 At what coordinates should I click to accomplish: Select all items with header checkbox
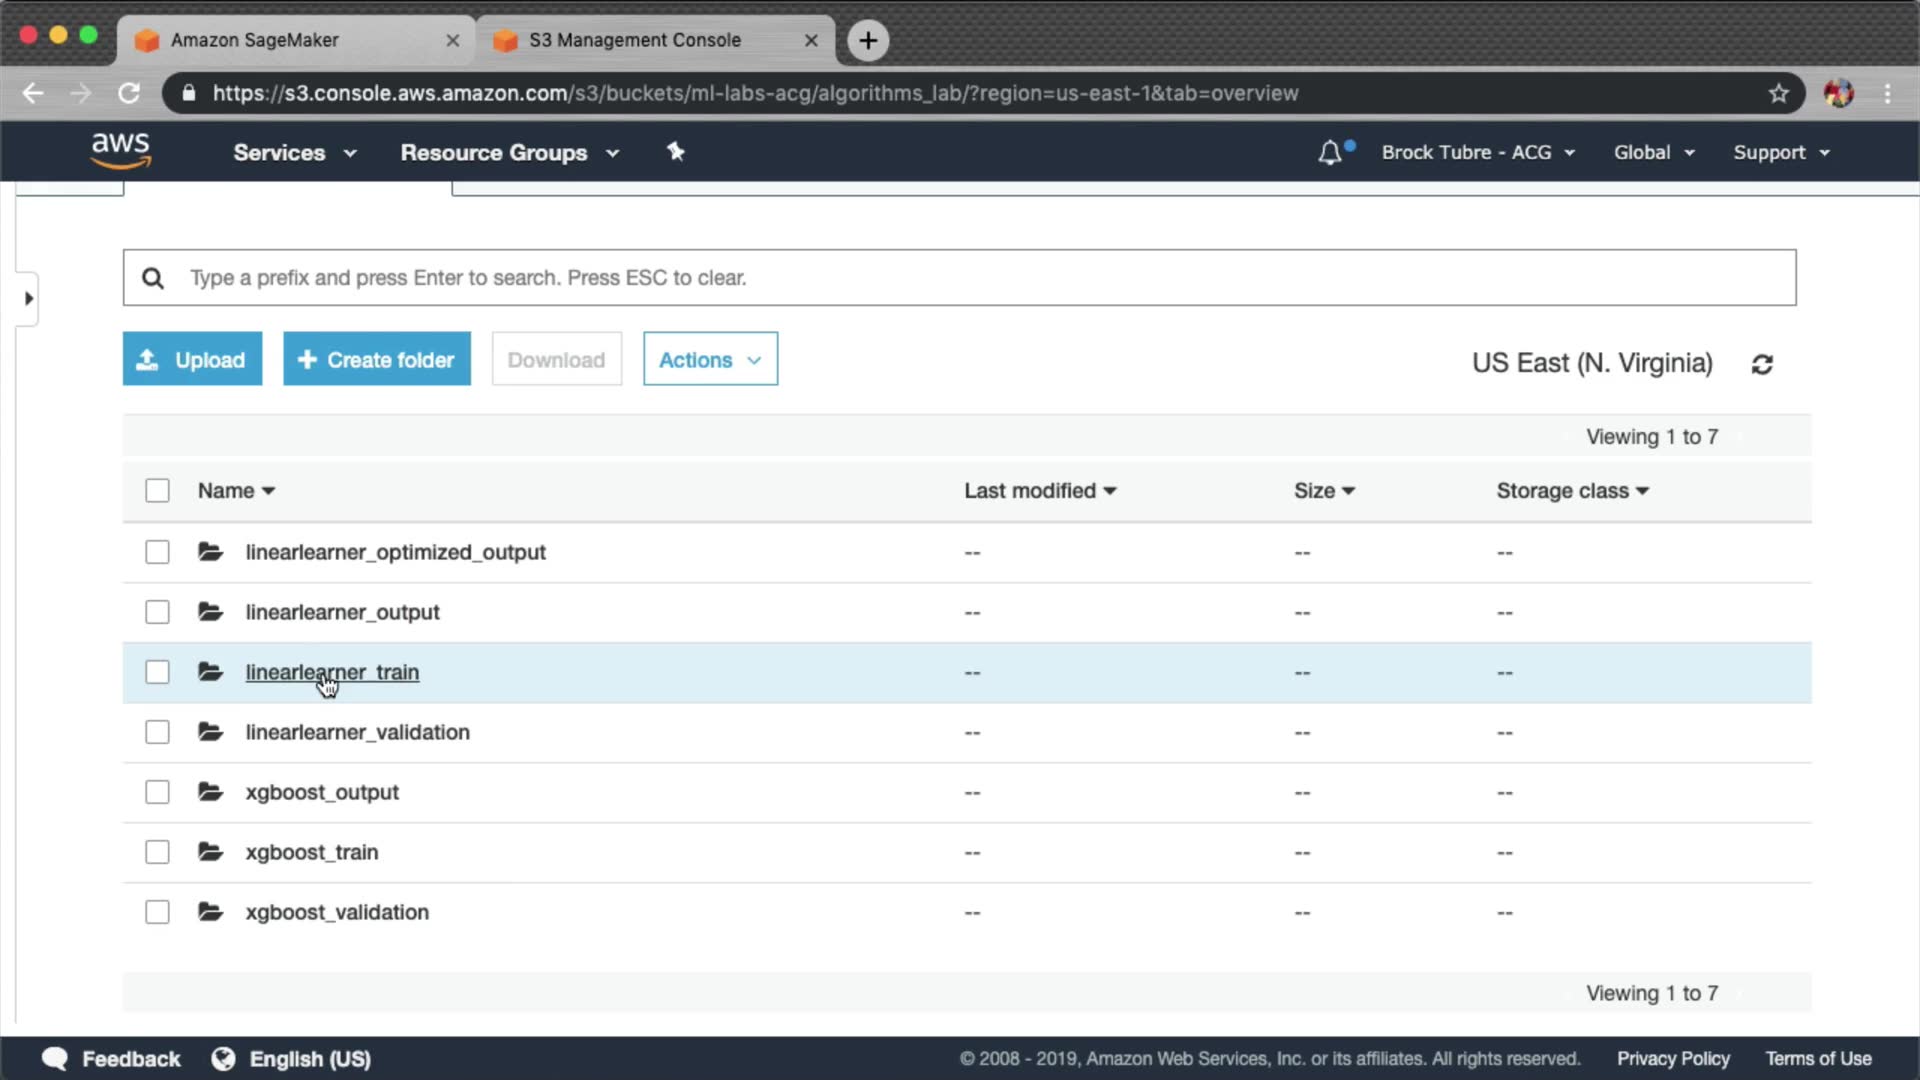(x=157, y=490)
